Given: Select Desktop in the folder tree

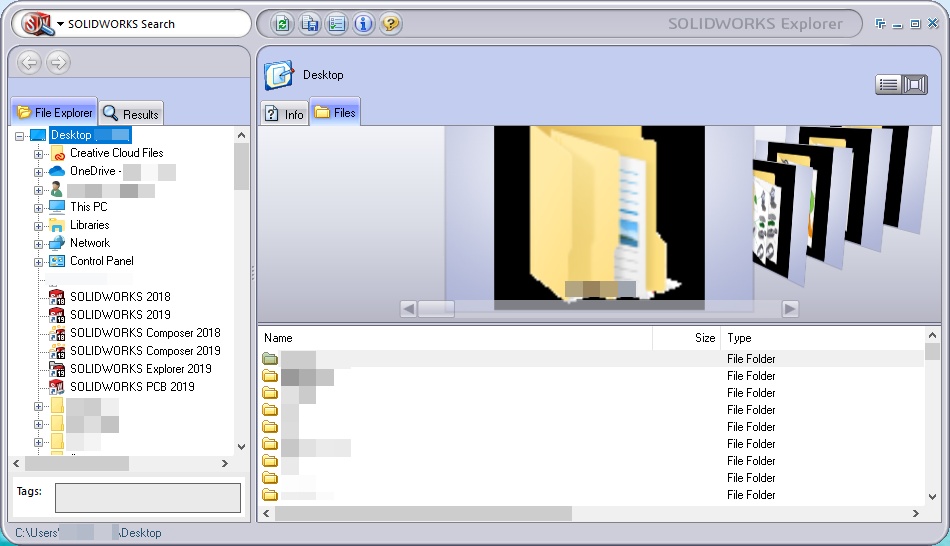Looking at the screenshot, I should (90, 135).
